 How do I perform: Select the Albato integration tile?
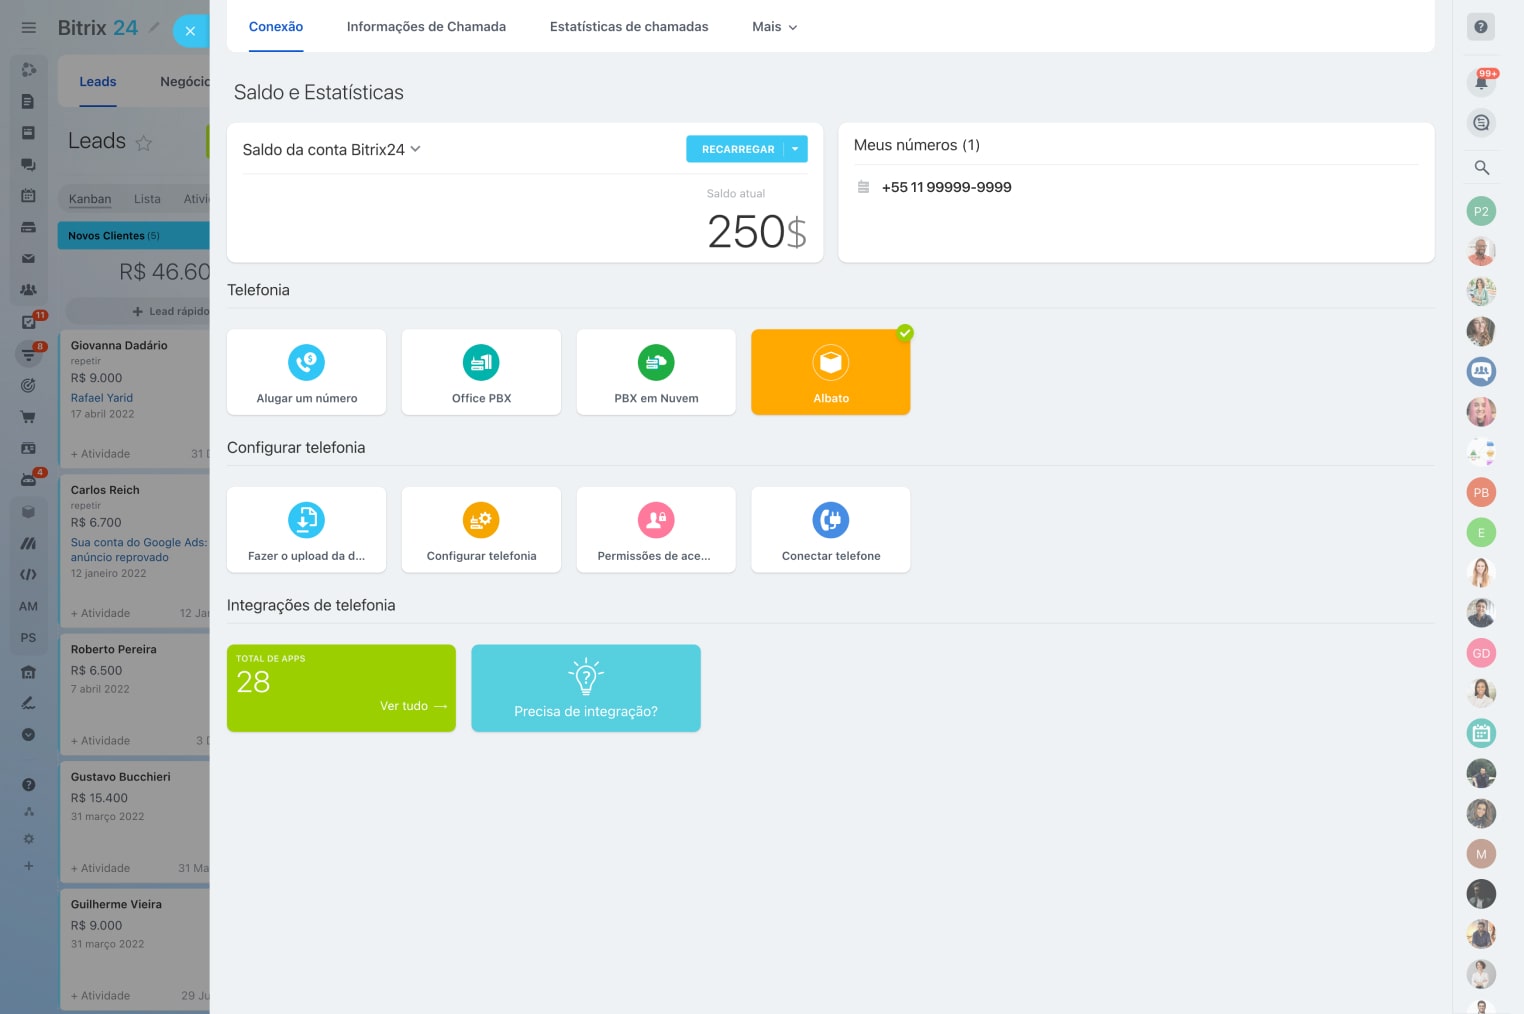point(830,372)
